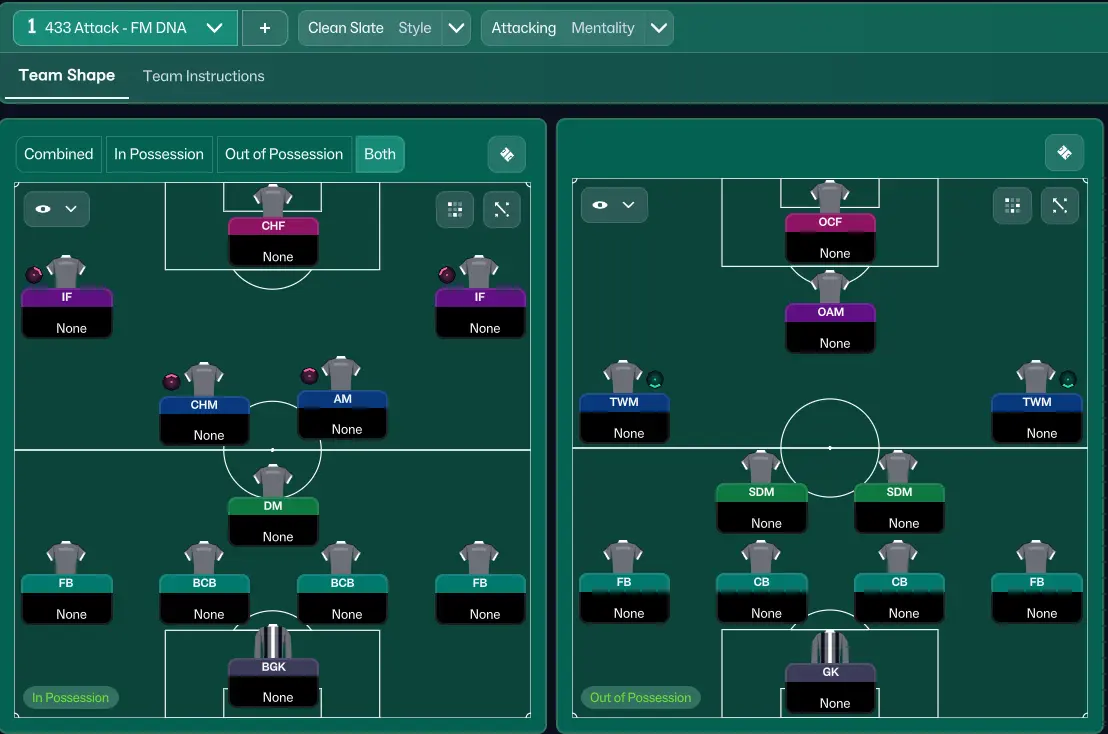Select the left BCB role card
Screen dimensions: 1108x734
(x=204, y=599)
